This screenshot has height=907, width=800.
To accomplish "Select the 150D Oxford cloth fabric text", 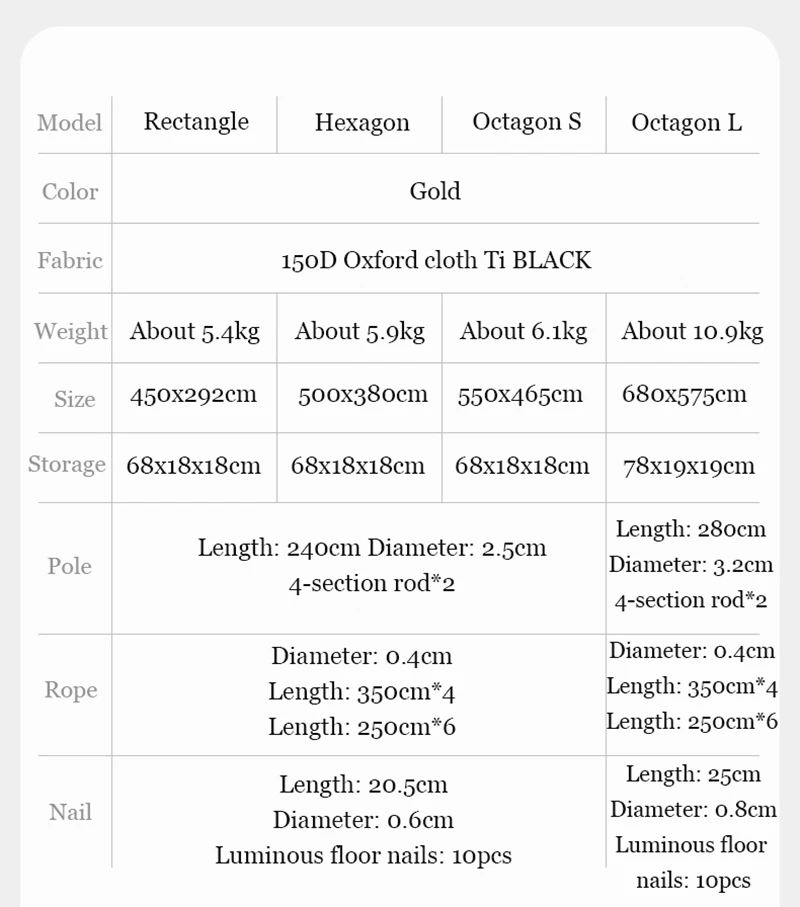I will point(435,261).
